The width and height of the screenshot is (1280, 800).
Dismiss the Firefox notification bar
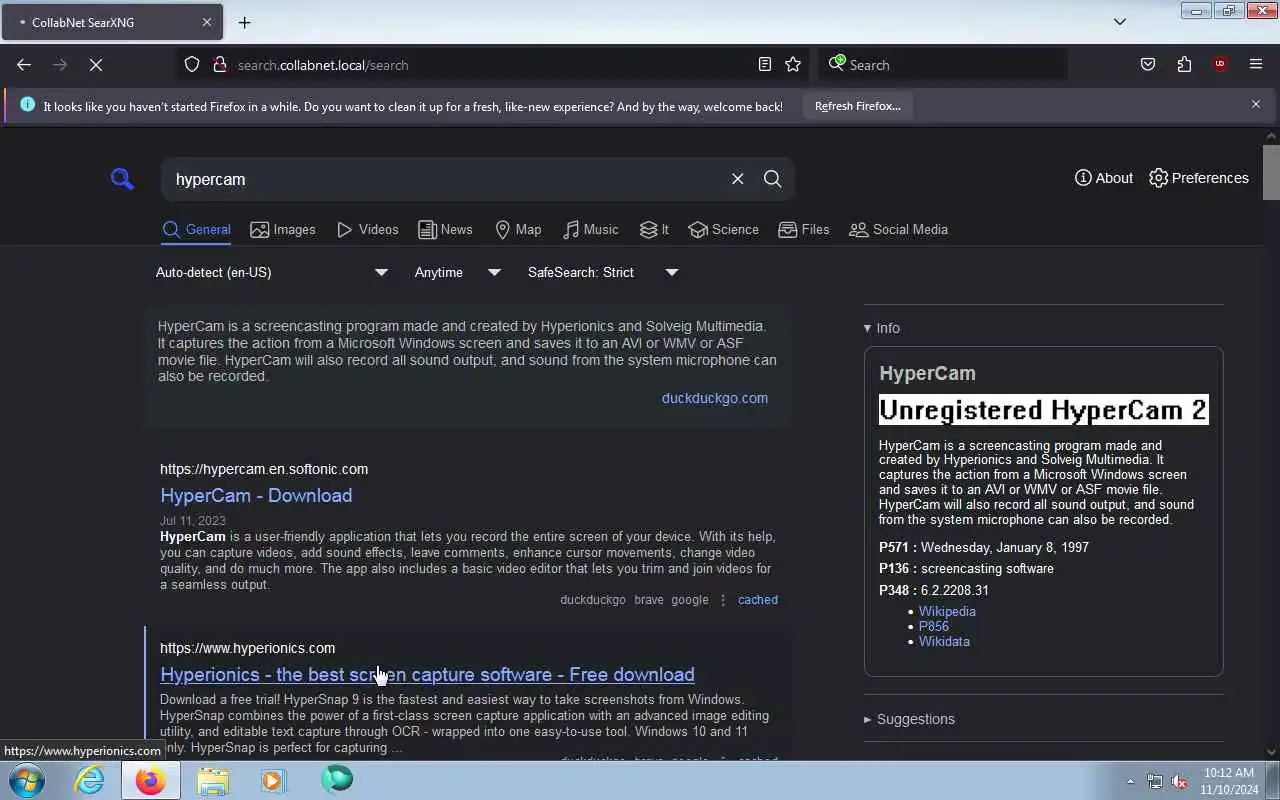[x=1256, y=104]
